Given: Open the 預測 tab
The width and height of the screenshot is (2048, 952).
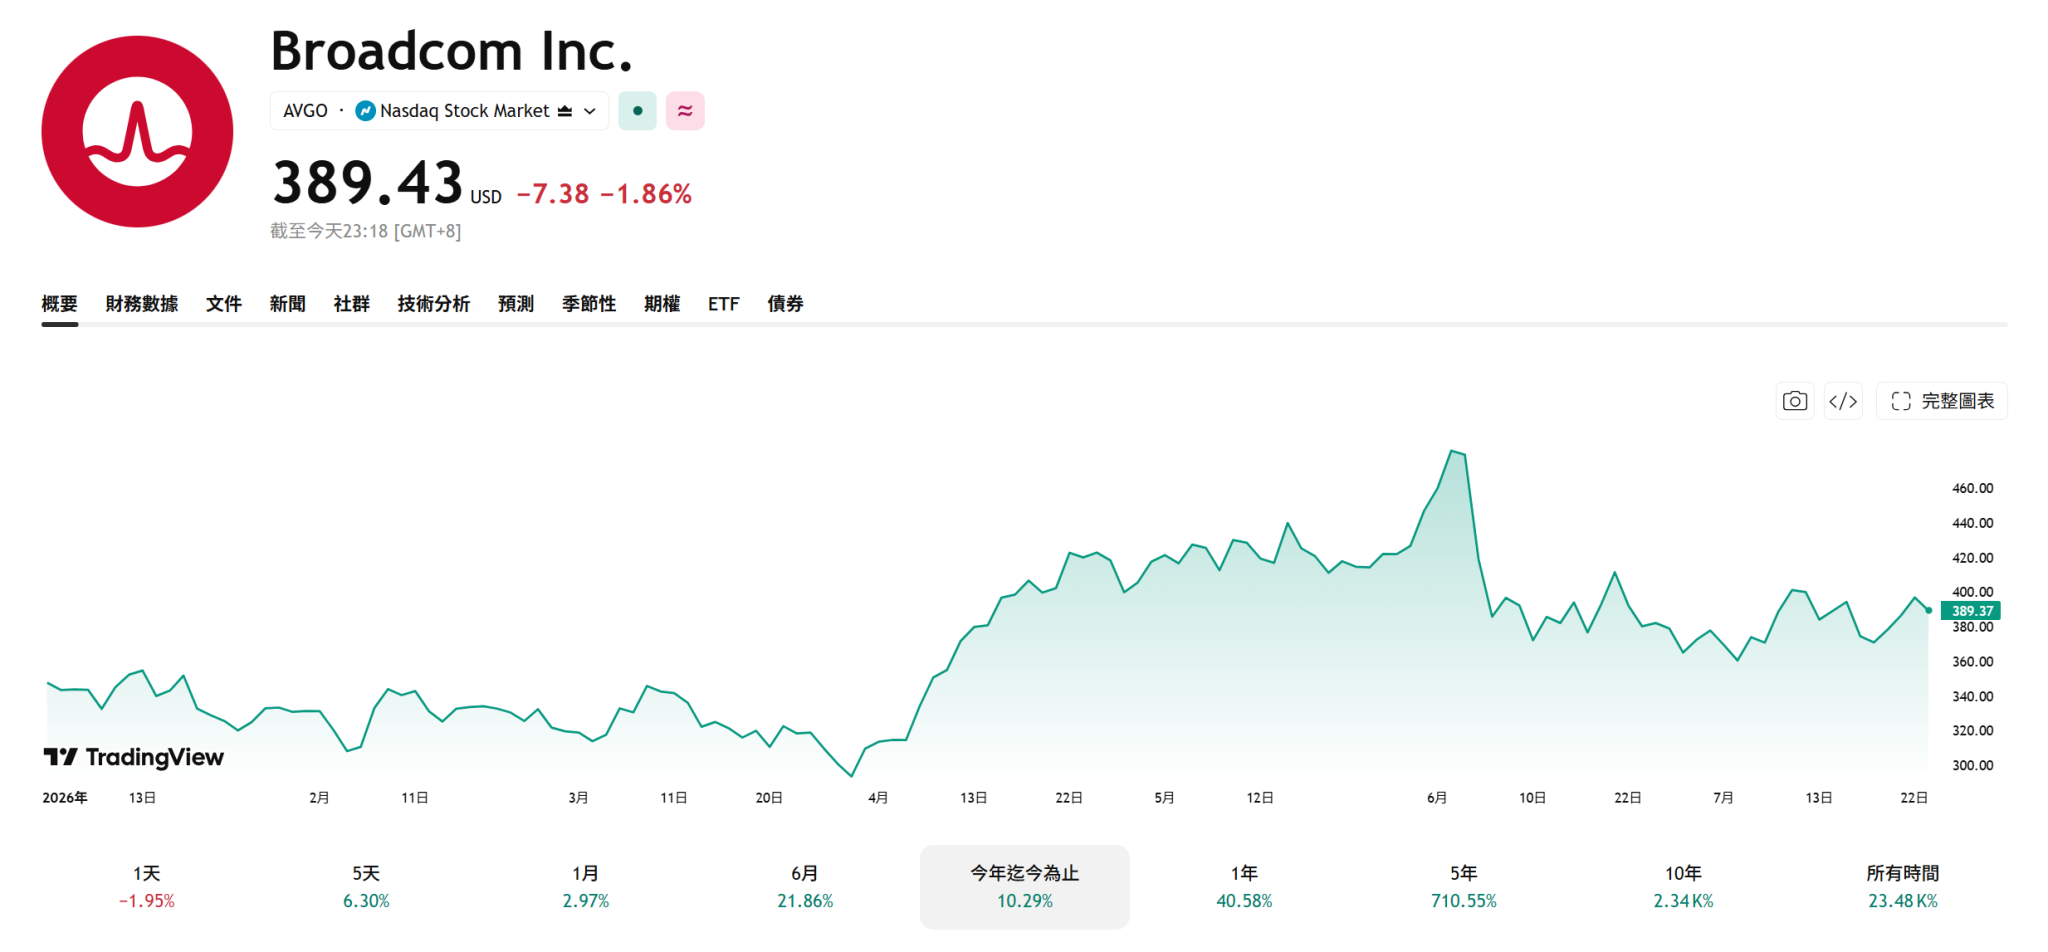Looking at the screenshot, I should (516, 303).
